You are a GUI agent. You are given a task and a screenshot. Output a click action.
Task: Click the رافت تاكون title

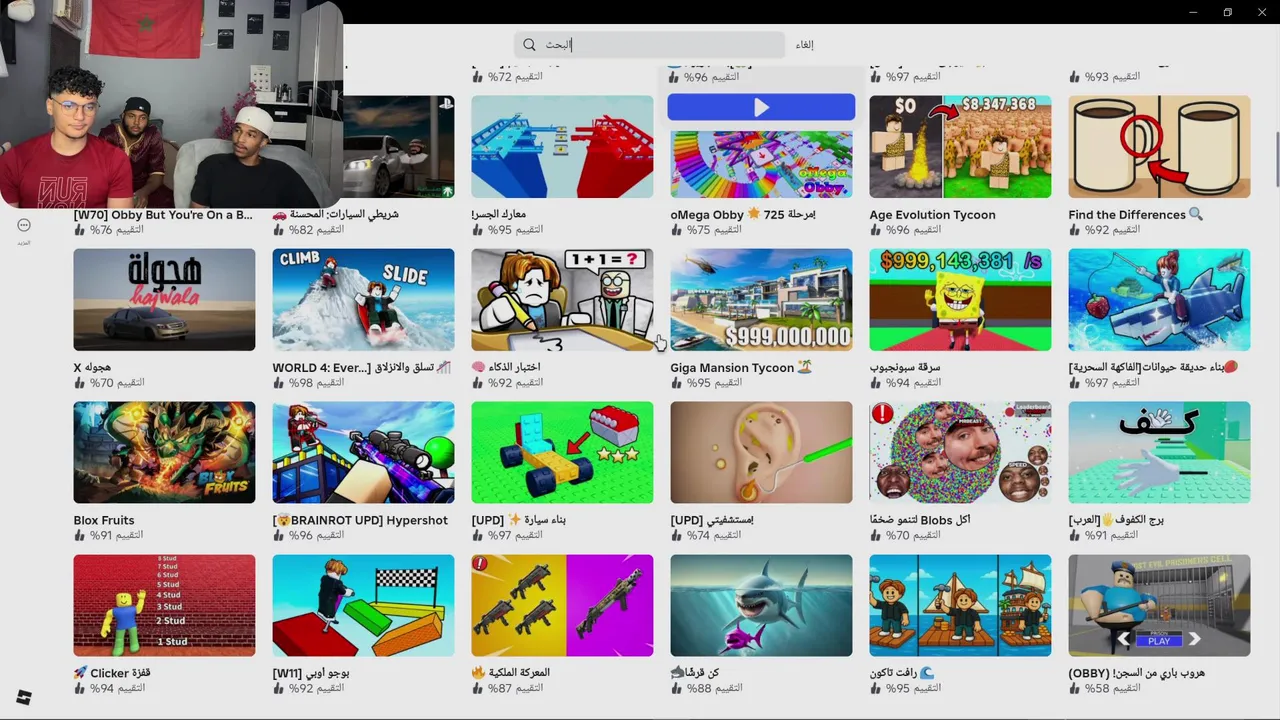tap(902, 673)
